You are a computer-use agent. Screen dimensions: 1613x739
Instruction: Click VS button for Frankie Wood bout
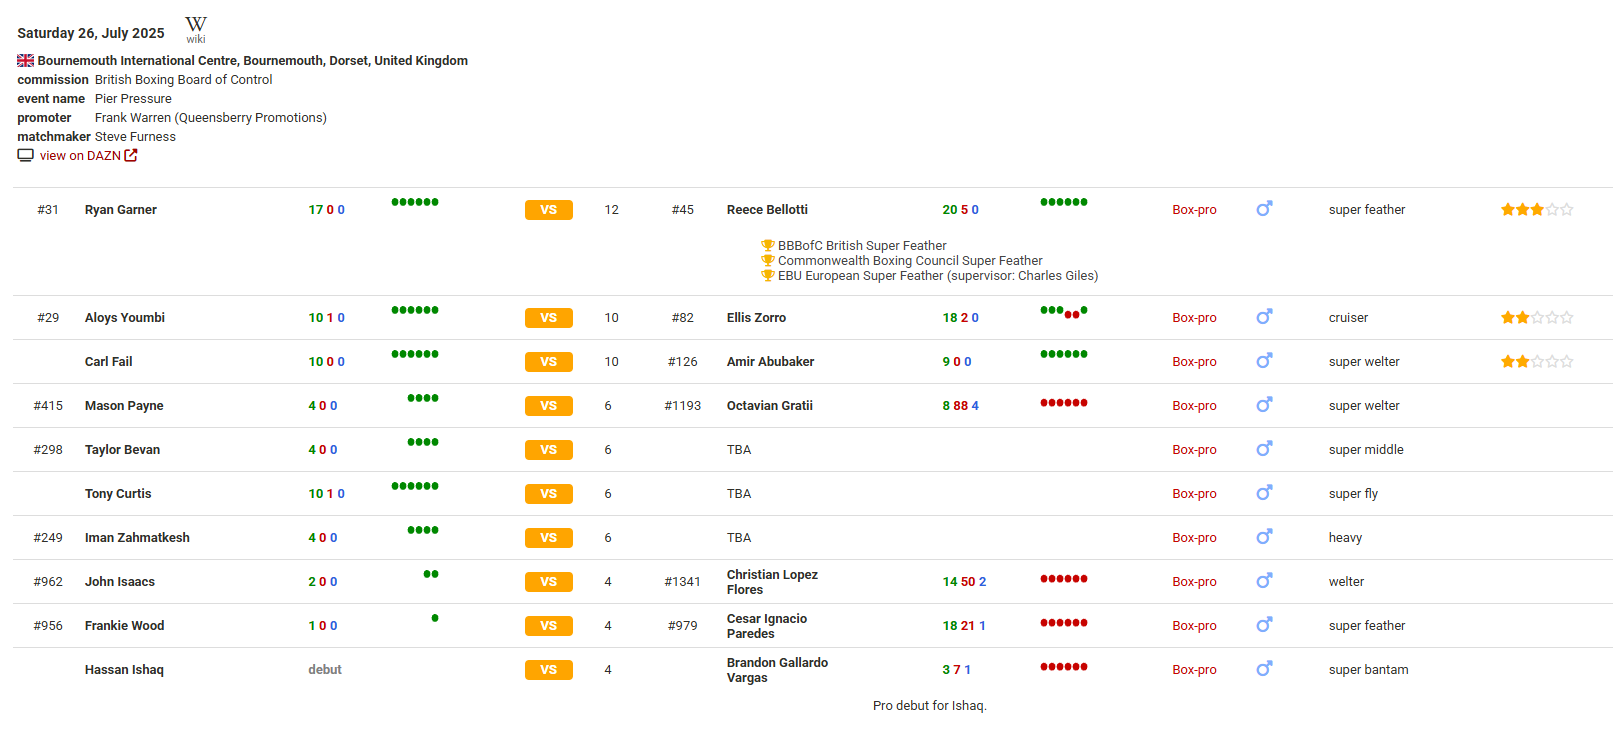pyautogui.click(x=549, y=626)
